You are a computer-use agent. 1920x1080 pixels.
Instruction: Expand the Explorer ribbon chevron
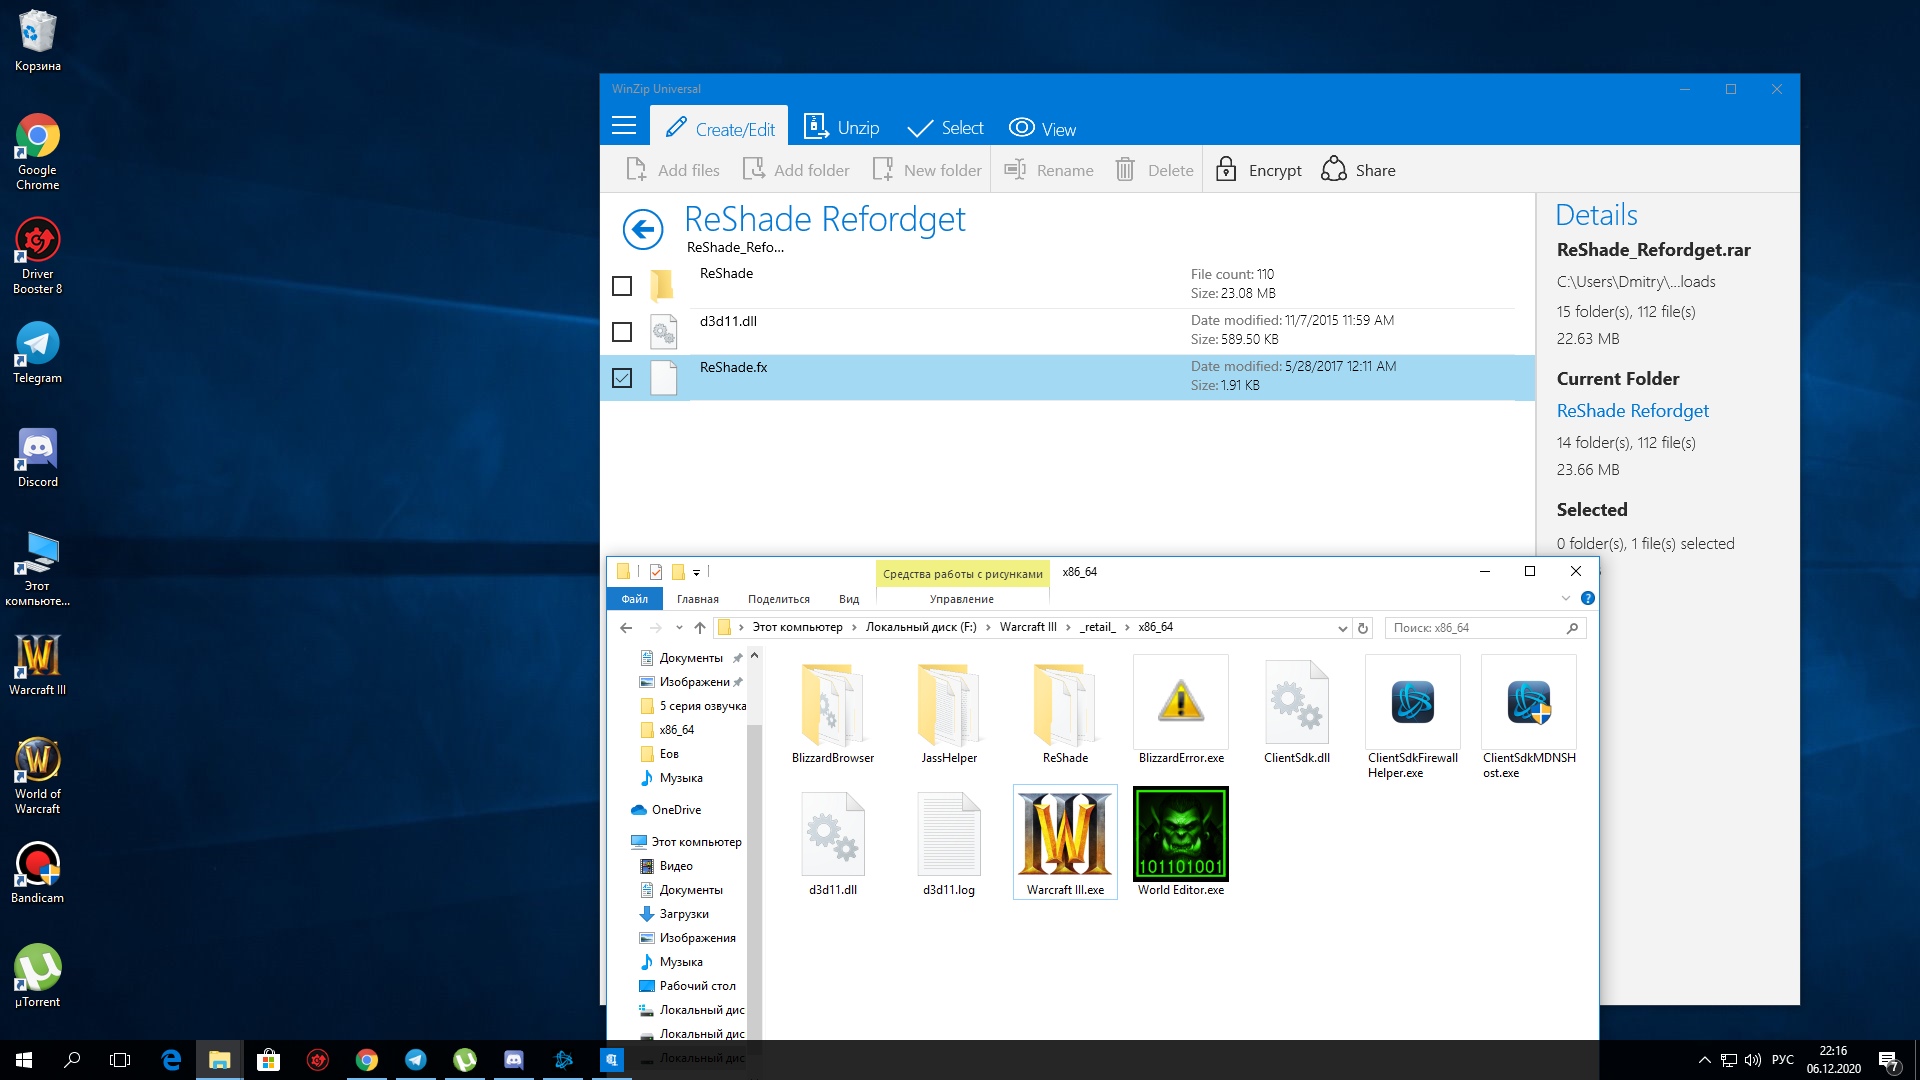1565,598
